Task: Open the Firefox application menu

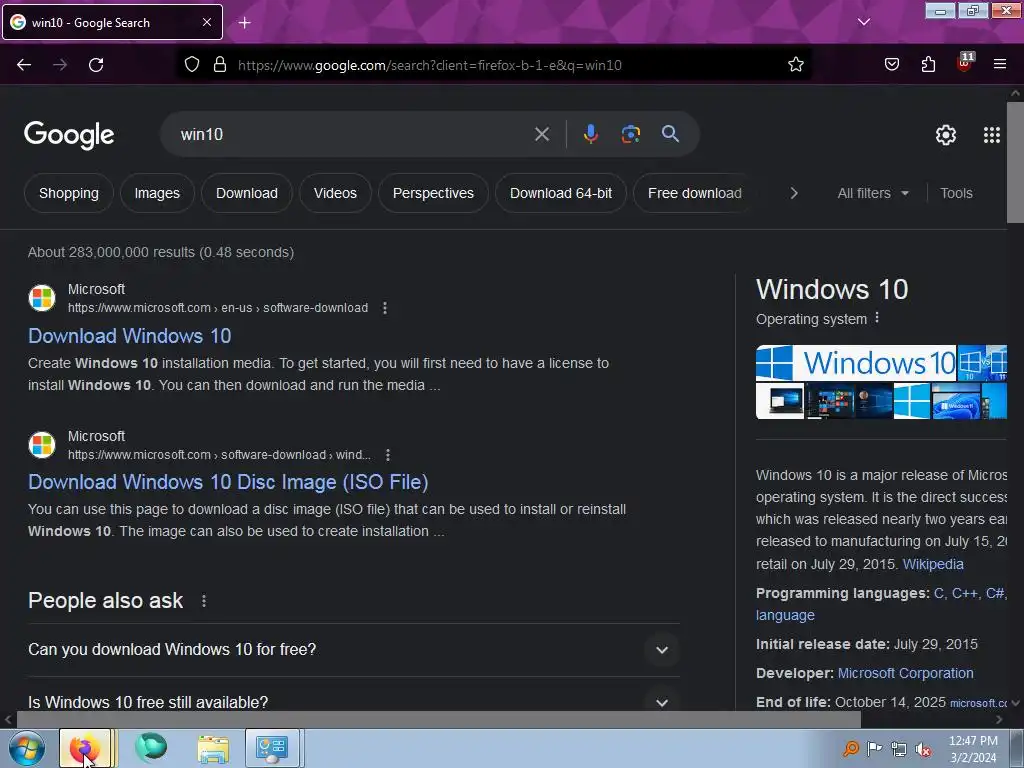Action: pyautogui.click(x=999, y=64)
